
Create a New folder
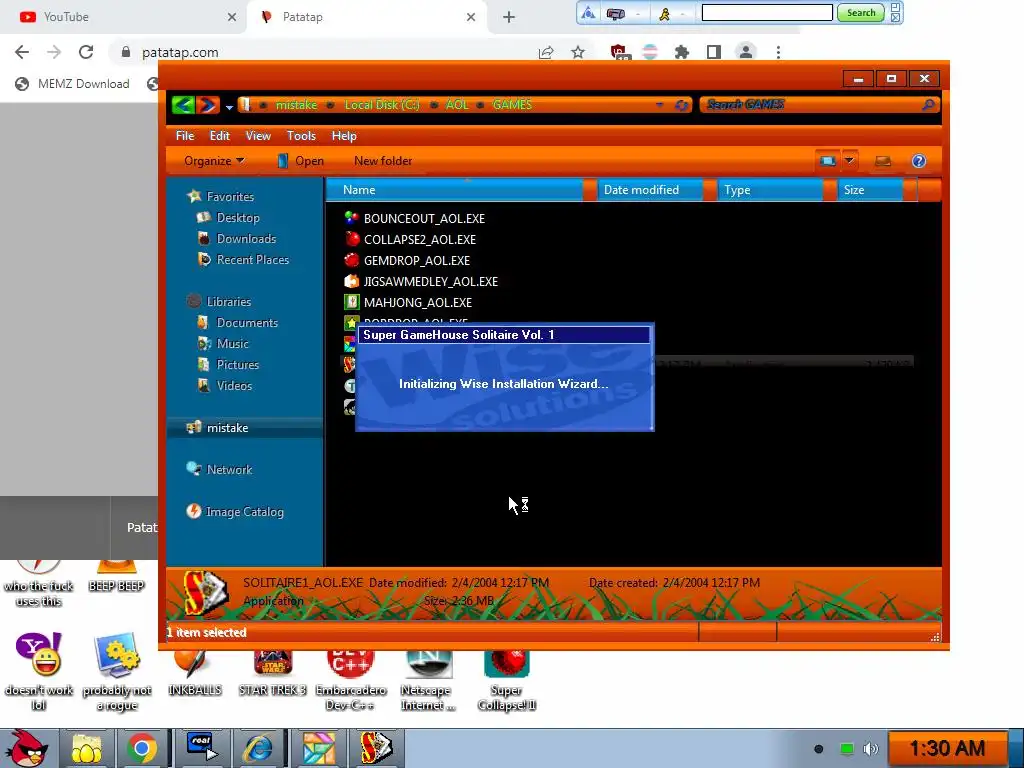click(x=383, y=161)
